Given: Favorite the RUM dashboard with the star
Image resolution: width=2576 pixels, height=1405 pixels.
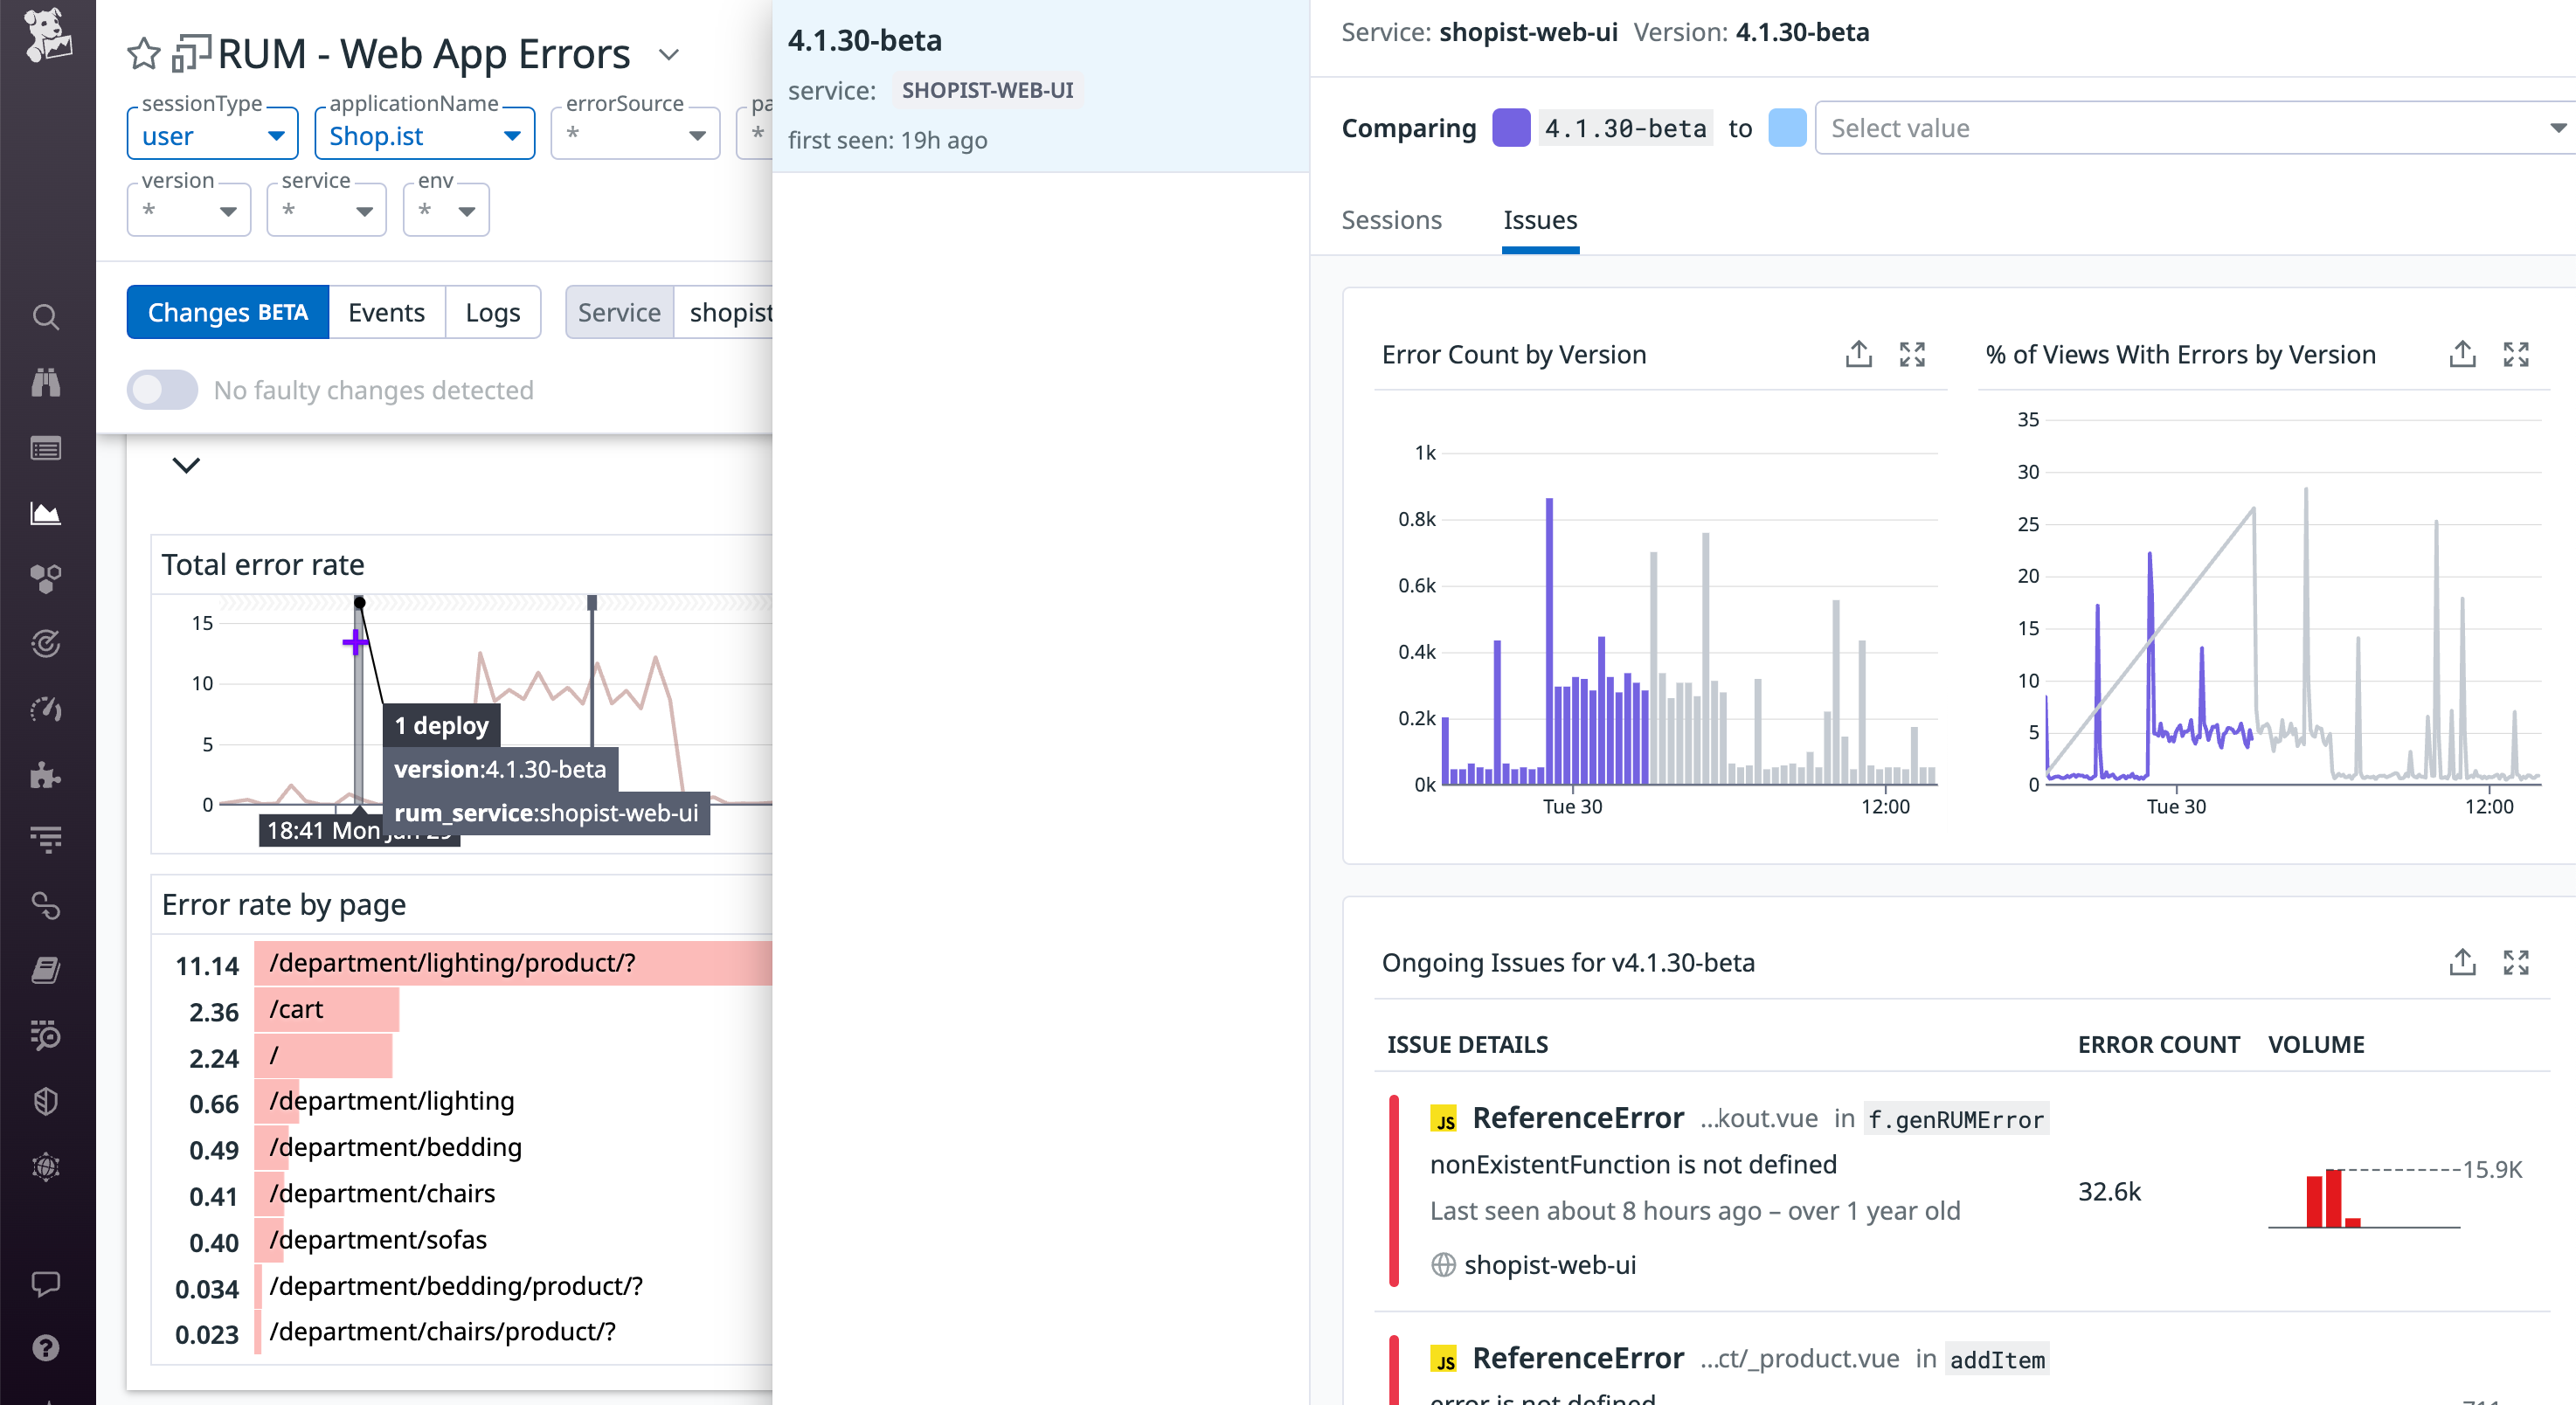Looking at the screenshot, I should [x=143, y=53].
